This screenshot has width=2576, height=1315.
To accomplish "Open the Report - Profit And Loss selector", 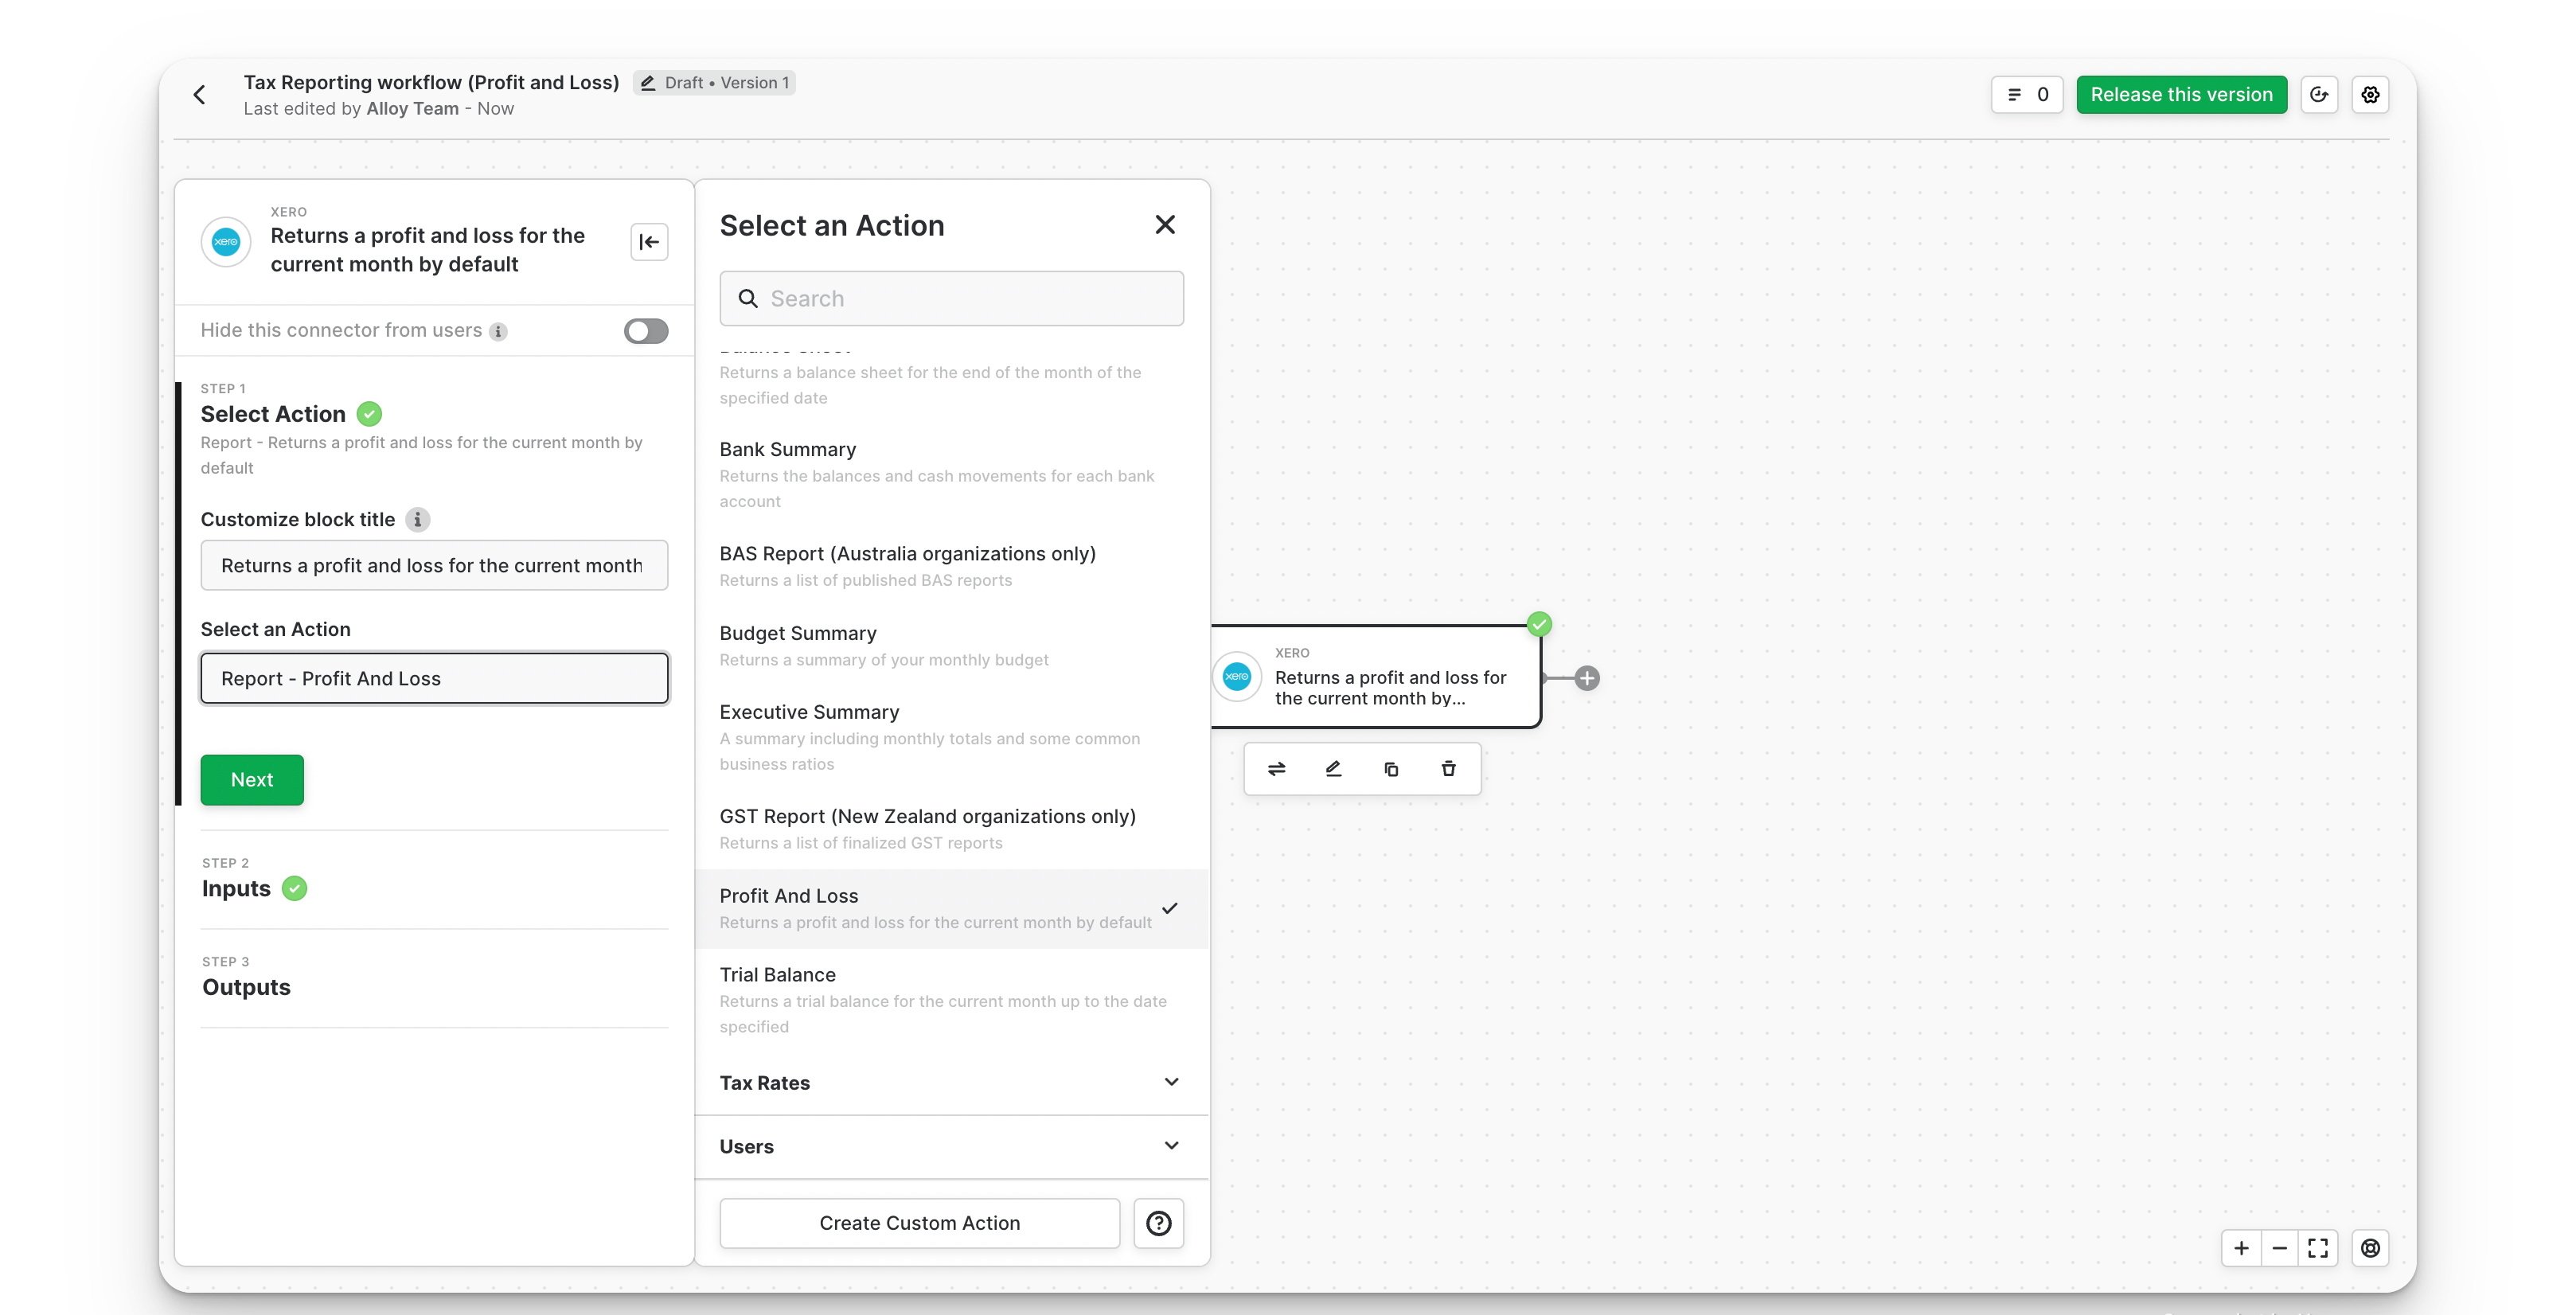I will pos(434,679).
